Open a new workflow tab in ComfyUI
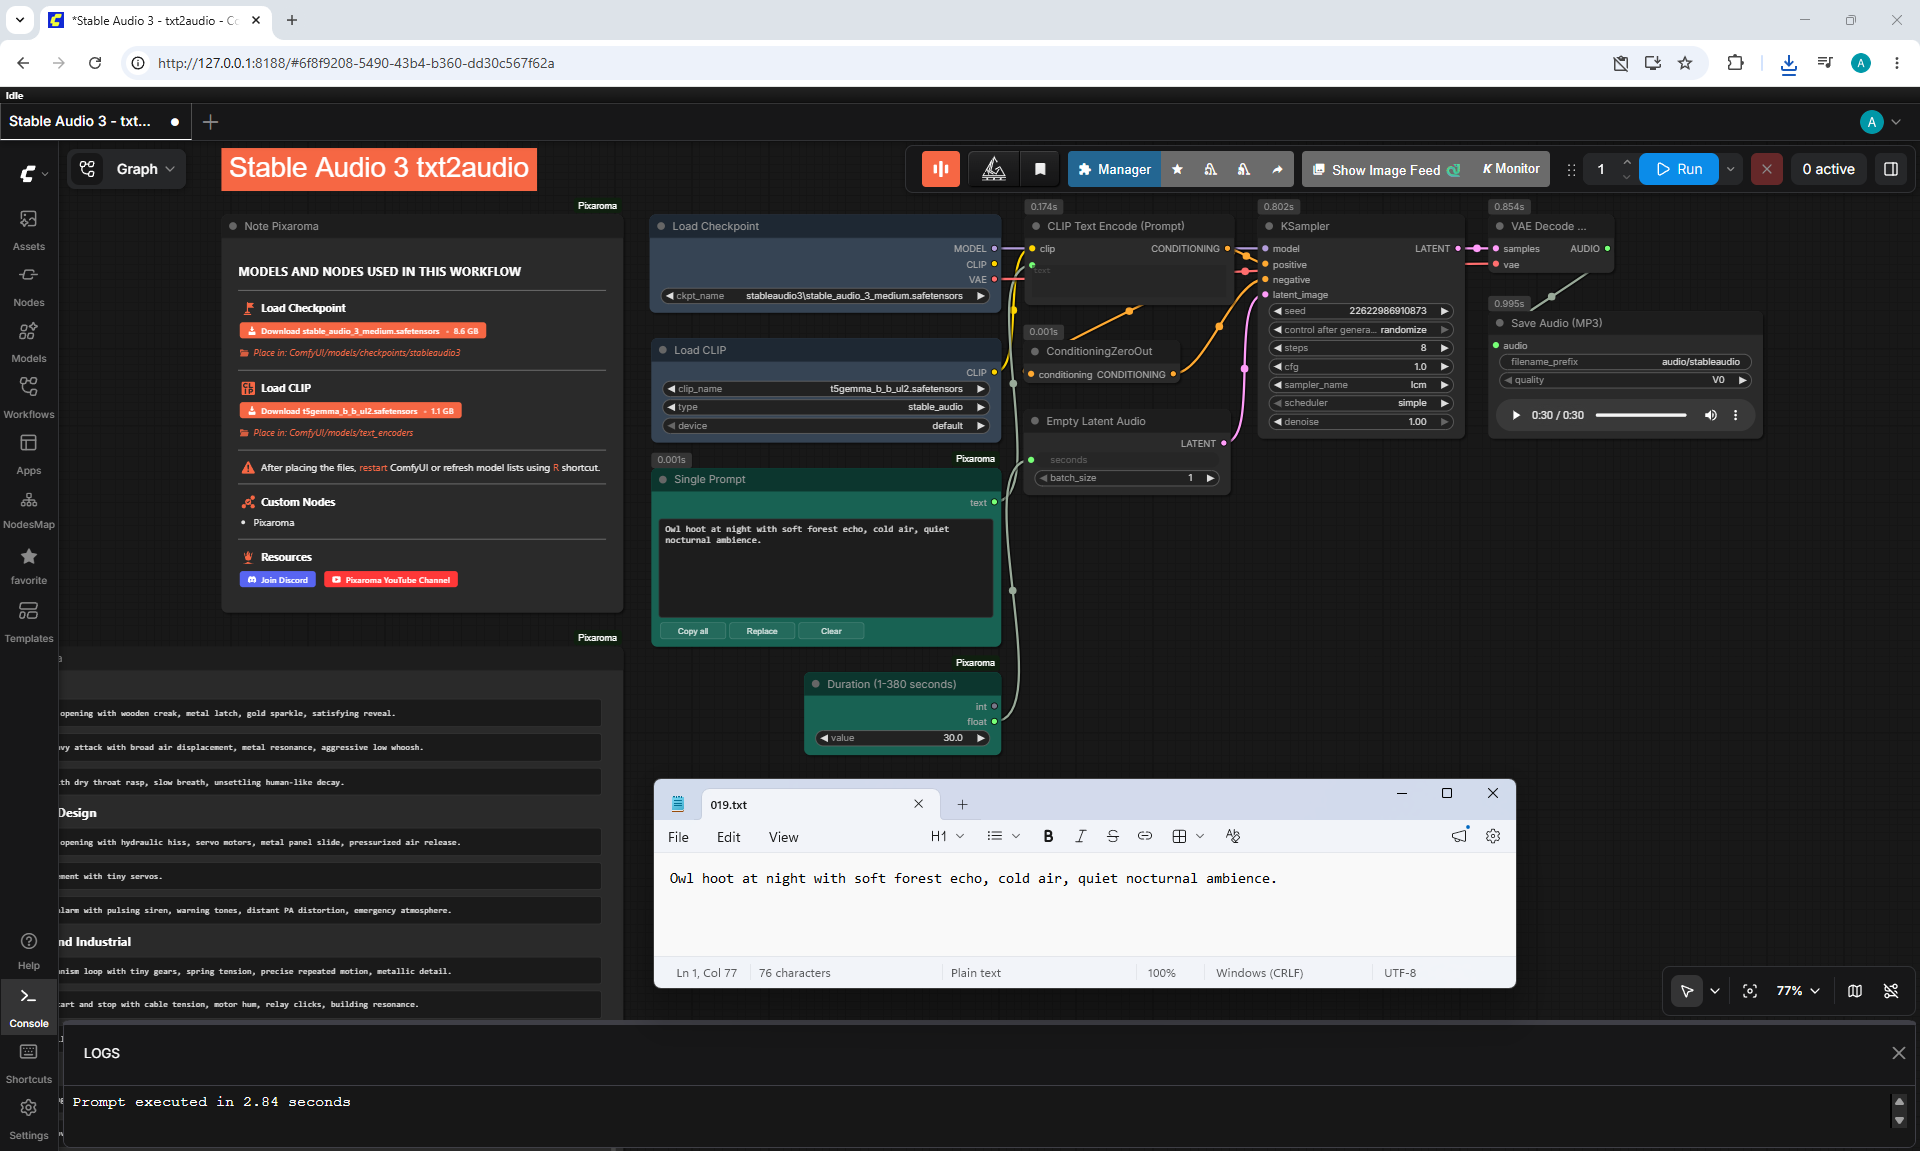 (x=210, y=122)
